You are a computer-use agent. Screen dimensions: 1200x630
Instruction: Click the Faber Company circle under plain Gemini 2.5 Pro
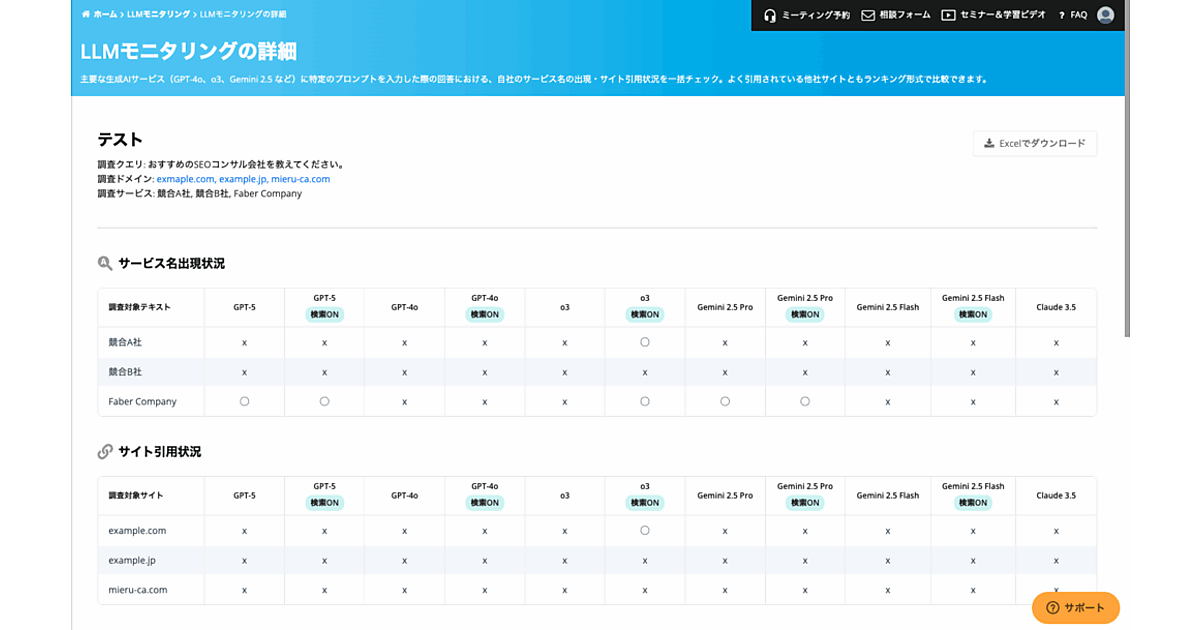725,401
